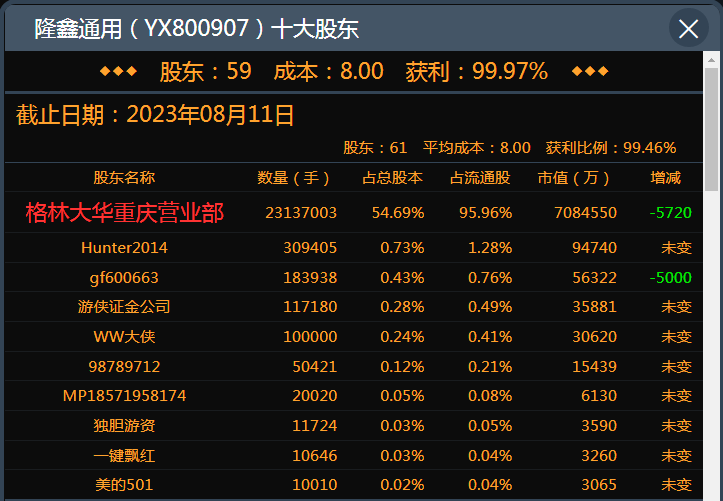Viewport: 723px width, 501px height.
Task: Open the Hunter2014 shareholder row
Action: (124, 247)
